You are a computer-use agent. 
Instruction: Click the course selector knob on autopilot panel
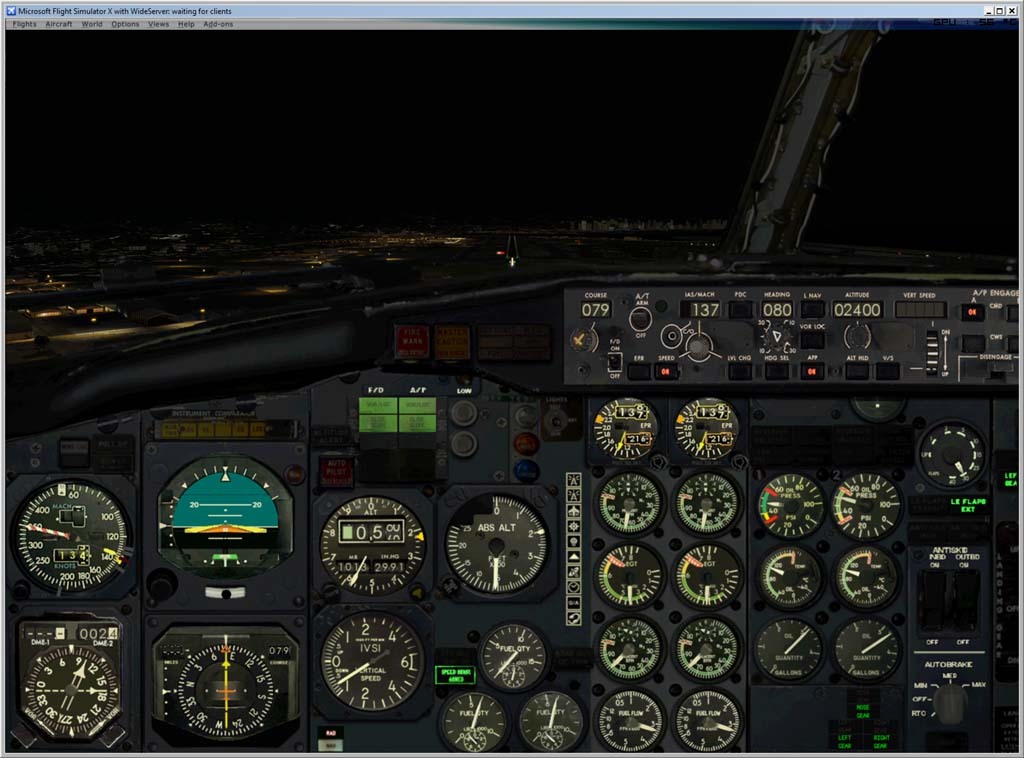point(581,340)
